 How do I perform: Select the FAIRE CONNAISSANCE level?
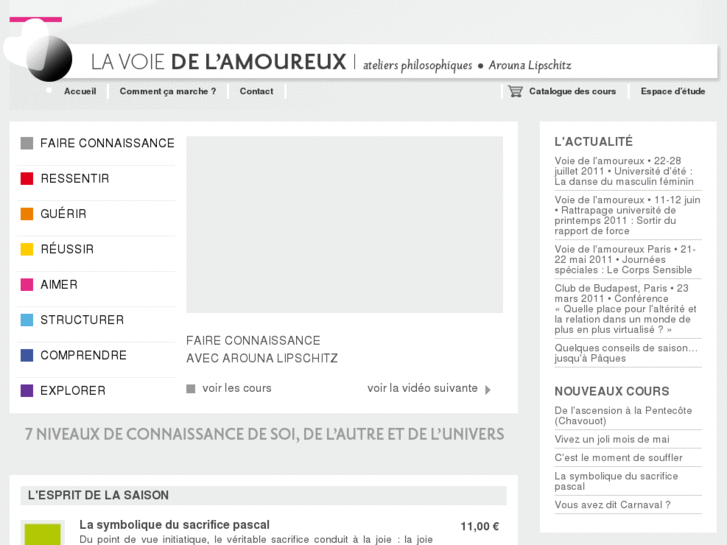[107, 143]
